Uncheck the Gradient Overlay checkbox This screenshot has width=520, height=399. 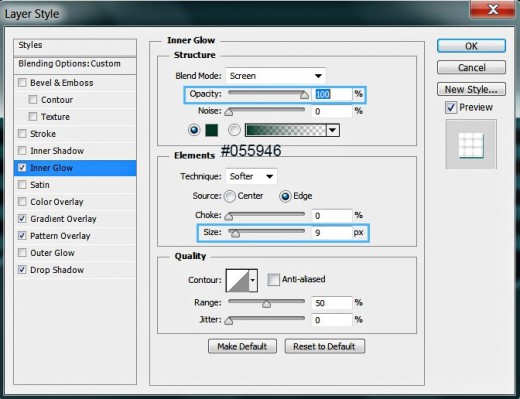[x=22, y=219]
